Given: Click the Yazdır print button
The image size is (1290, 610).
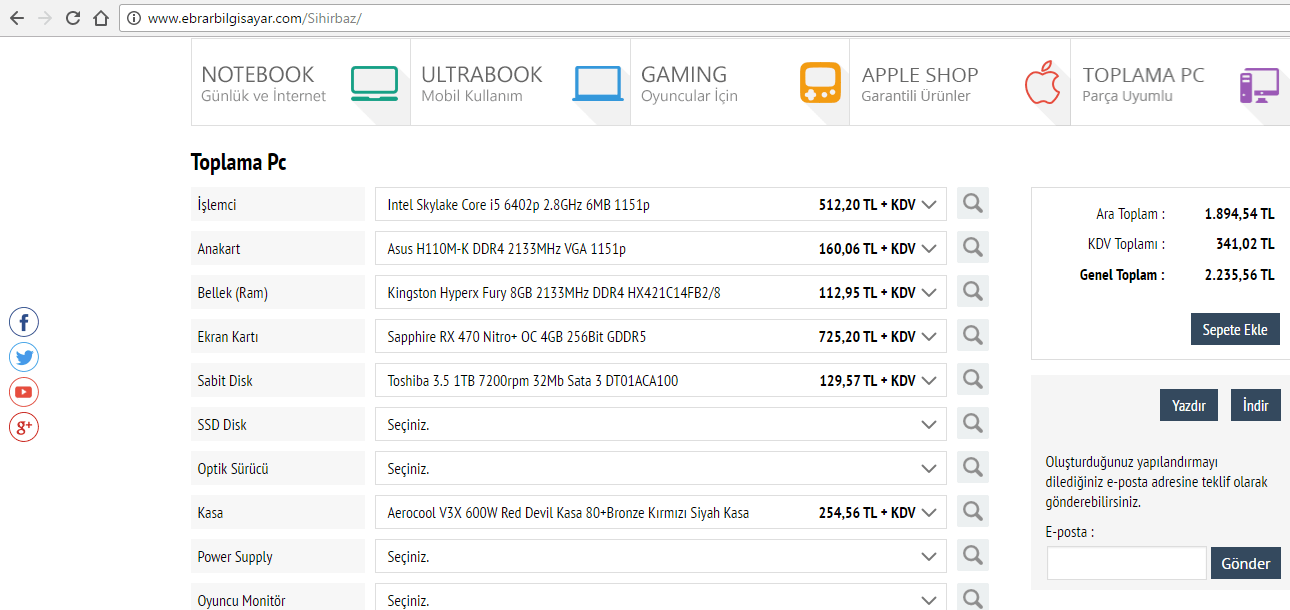Looking at the screenshot, I should click(x=1189, y=405).
